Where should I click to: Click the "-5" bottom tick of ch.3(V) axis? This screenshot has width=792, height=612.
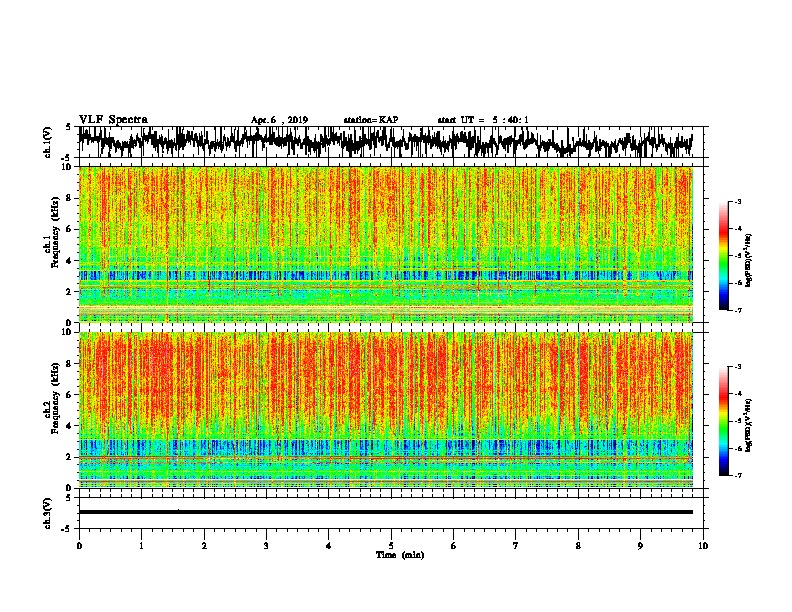[66, 529]
